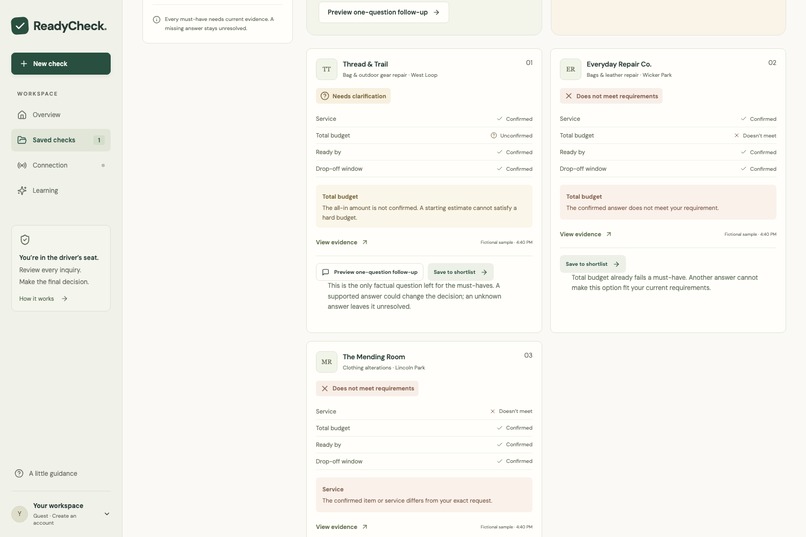The width and height of the screenshot is (806, 537).
Task: Click the Connection broadcast icon
Action: click(22, 165)
